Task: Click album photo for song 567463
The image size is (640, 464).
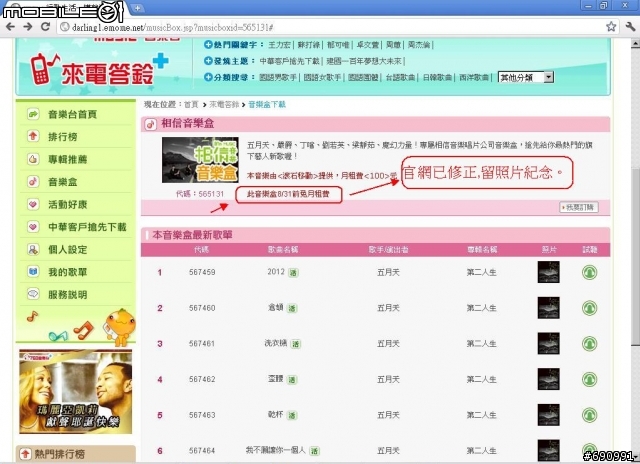Action: (x=549, y=415)
